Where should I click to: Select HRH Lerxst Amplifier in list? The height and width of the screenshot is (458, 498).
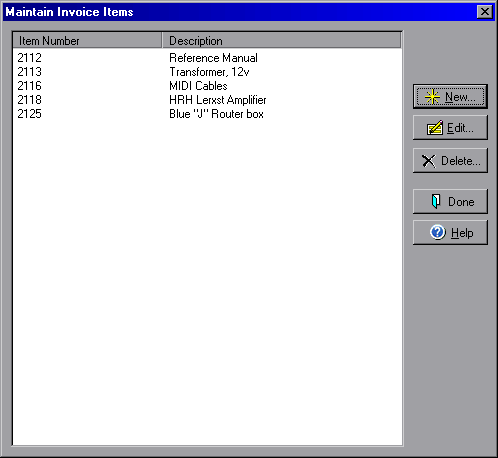click(218, 100)
